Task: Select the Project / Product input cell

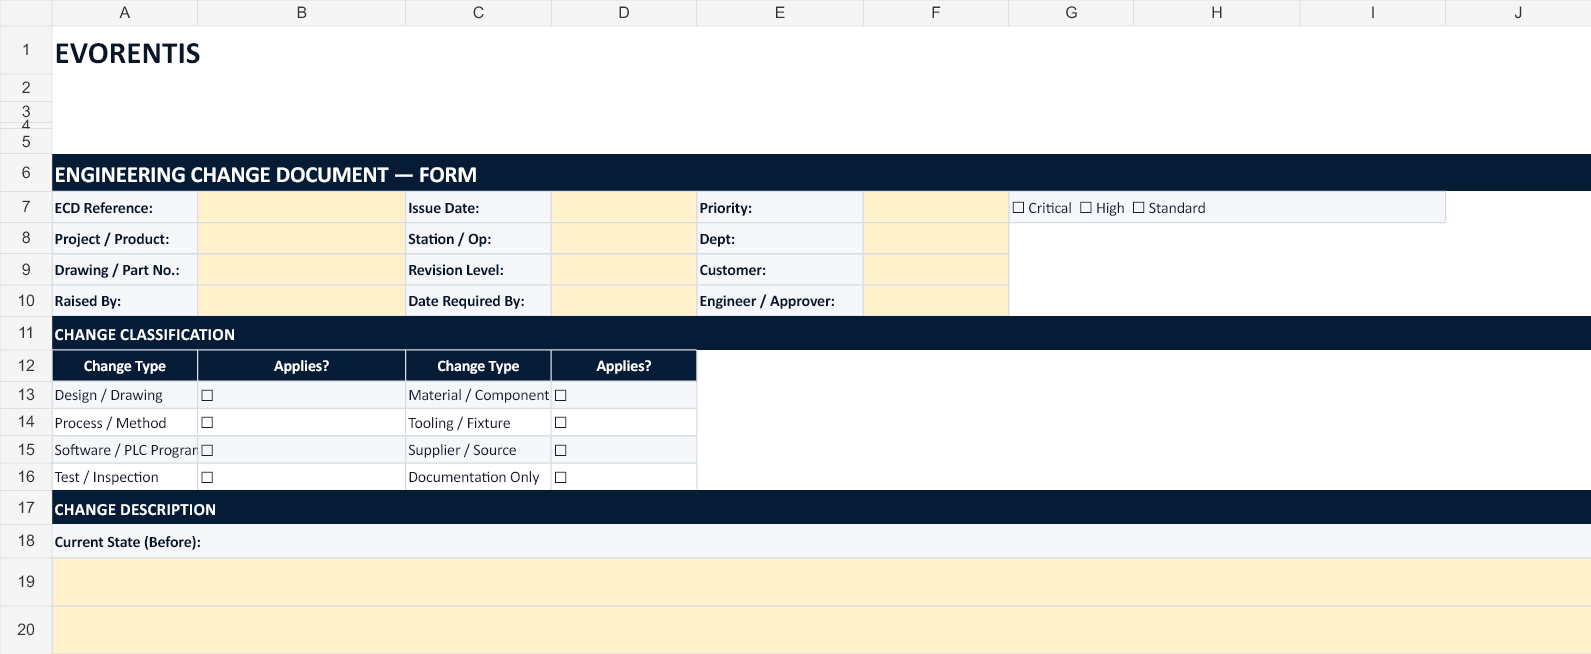Action: [301, 239]
